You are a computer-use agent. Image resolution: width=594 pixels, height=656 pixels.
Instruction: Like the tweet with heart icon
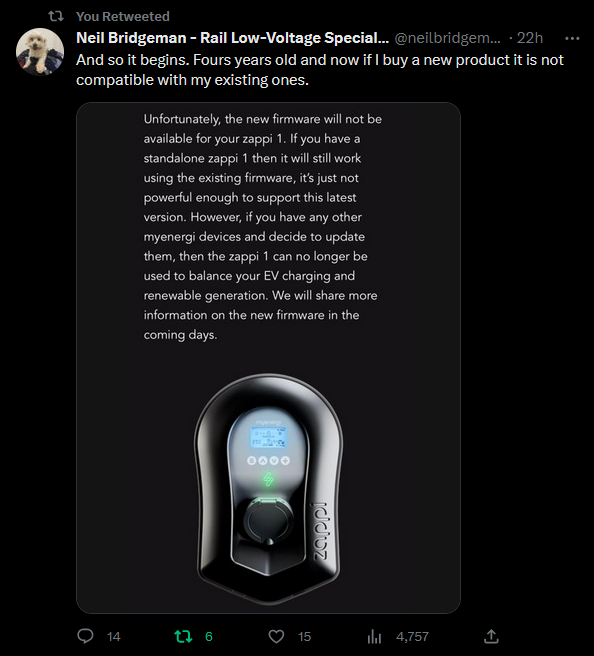276,636
